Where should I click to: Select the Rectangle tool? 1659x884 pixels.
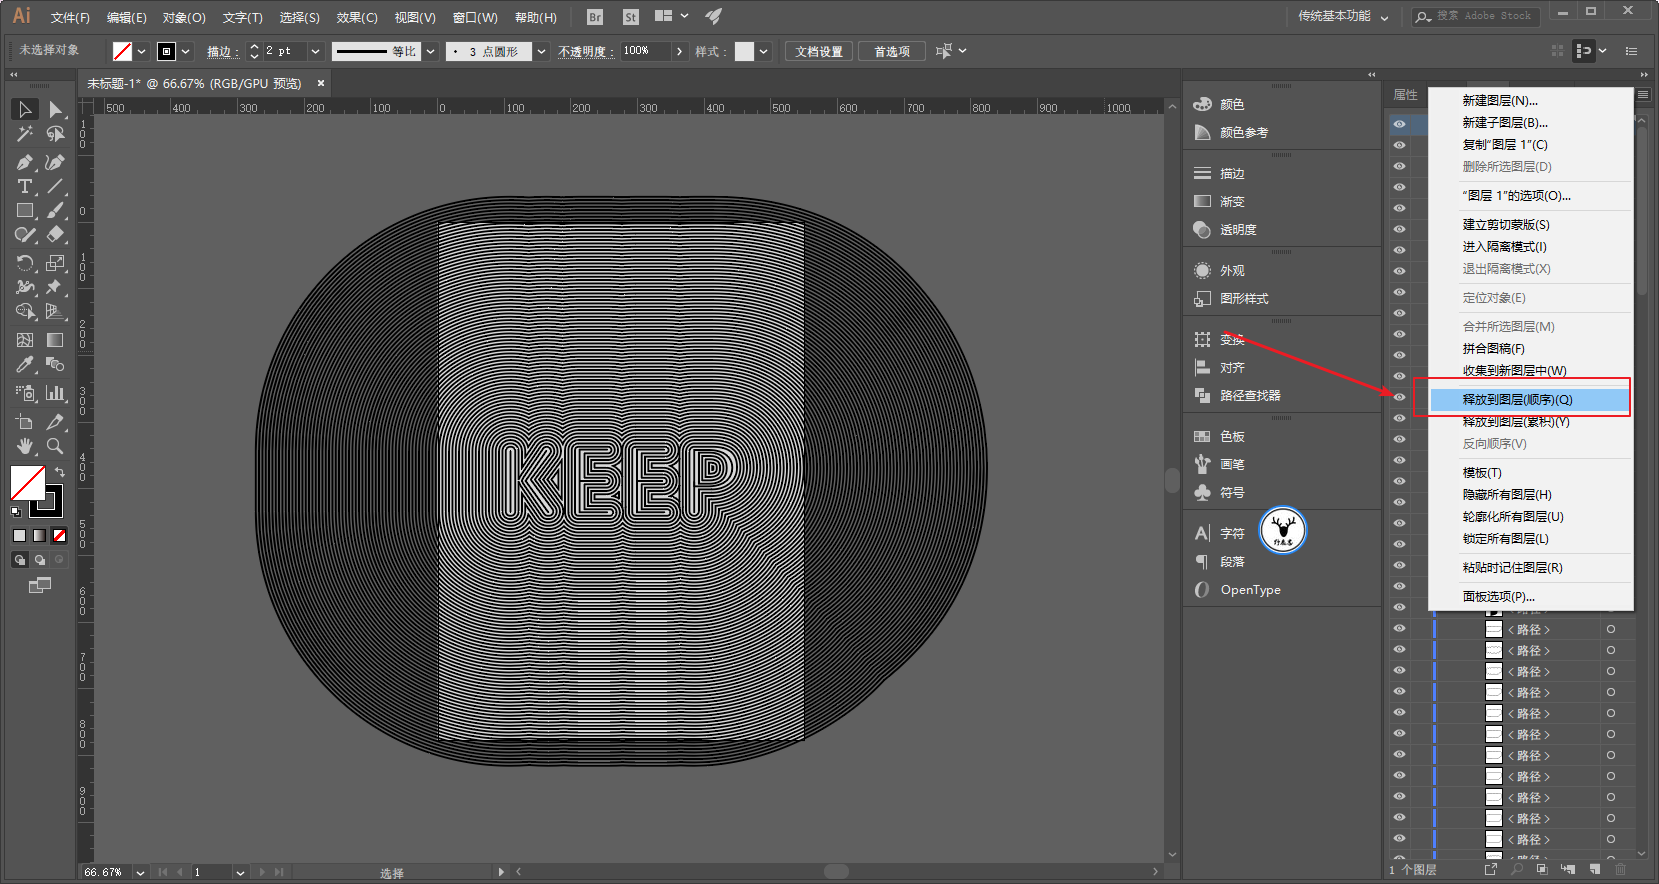[25, 211]
